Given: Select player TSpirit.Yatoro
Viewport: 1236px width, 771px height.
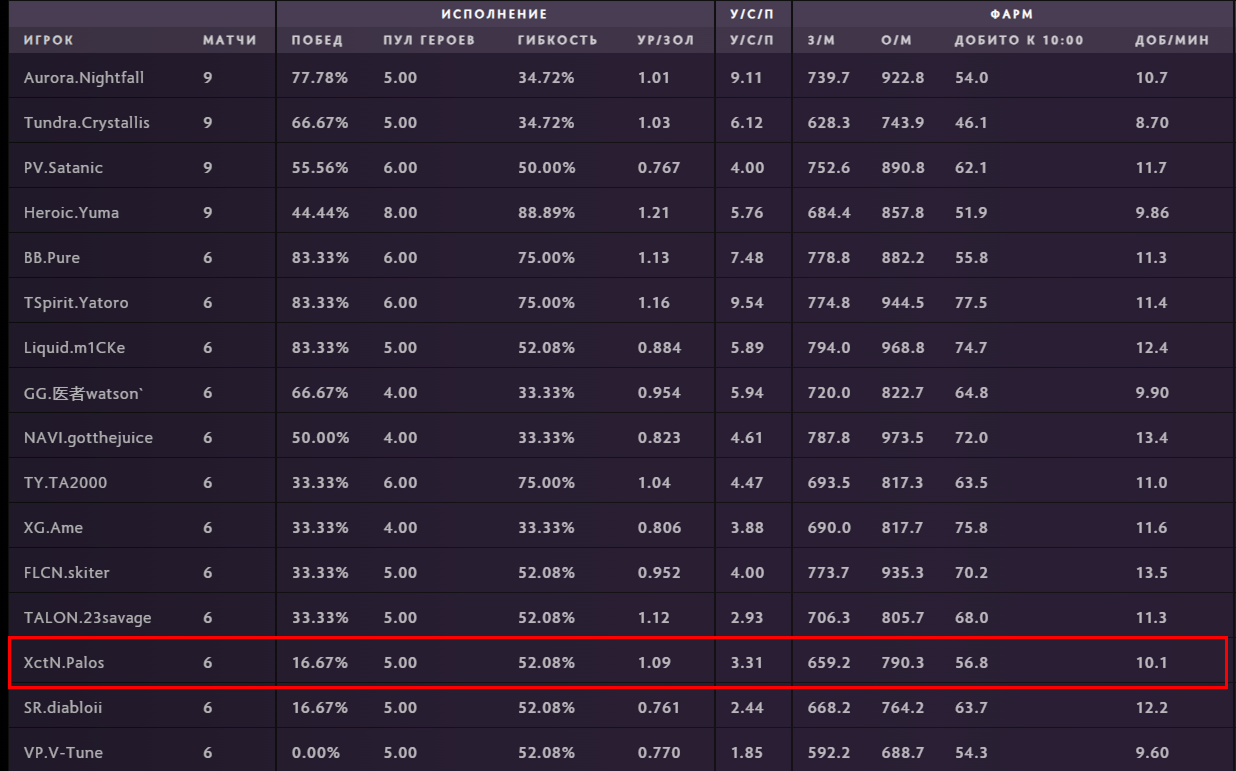Looking at the screenshot, I should coord(76,302).
